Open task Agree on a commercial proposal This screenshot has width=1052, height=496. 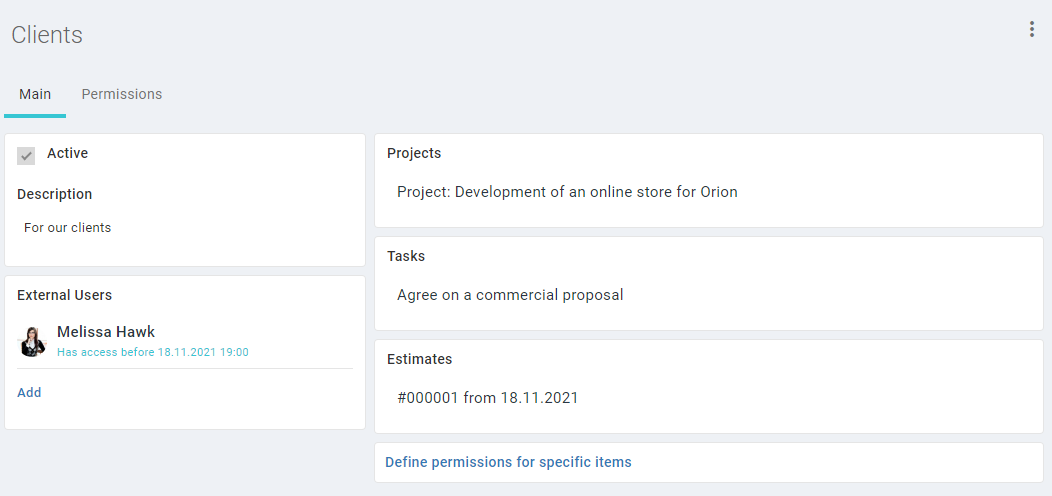pyautogui.click(x=510, y=295)
